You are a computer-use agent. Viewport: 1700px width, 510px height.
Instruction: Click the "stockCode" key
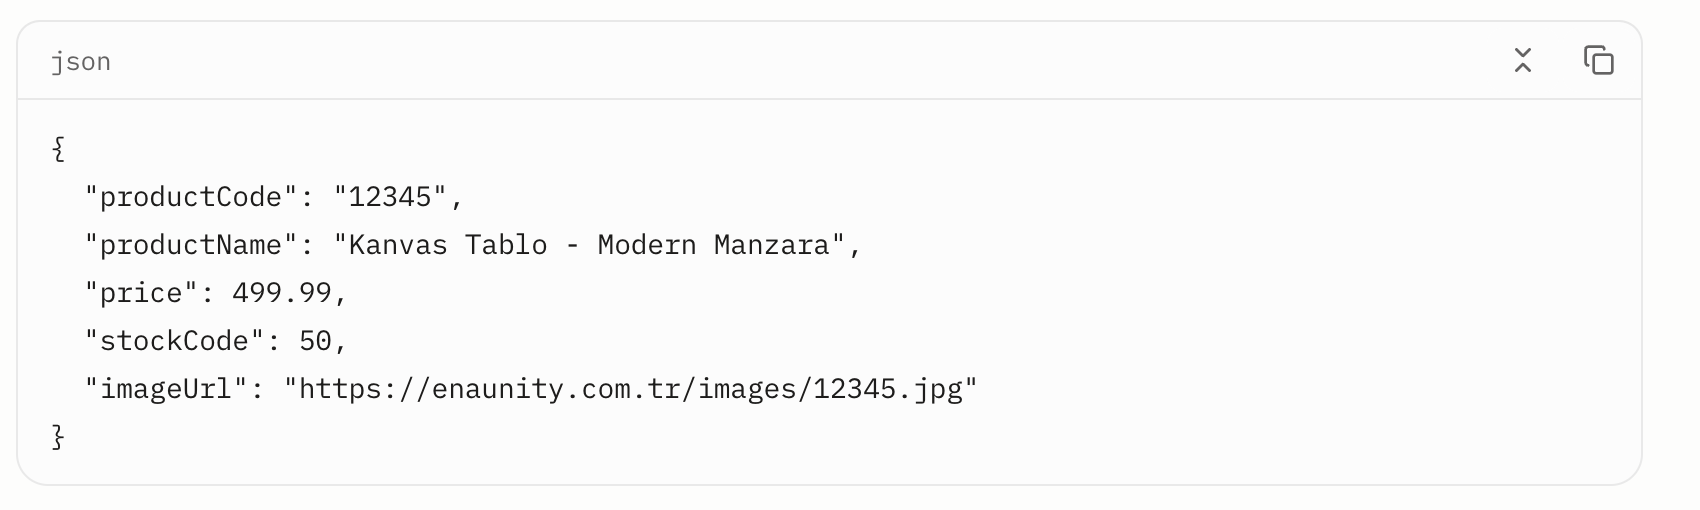pyautogui.click(x=175, y=341)
